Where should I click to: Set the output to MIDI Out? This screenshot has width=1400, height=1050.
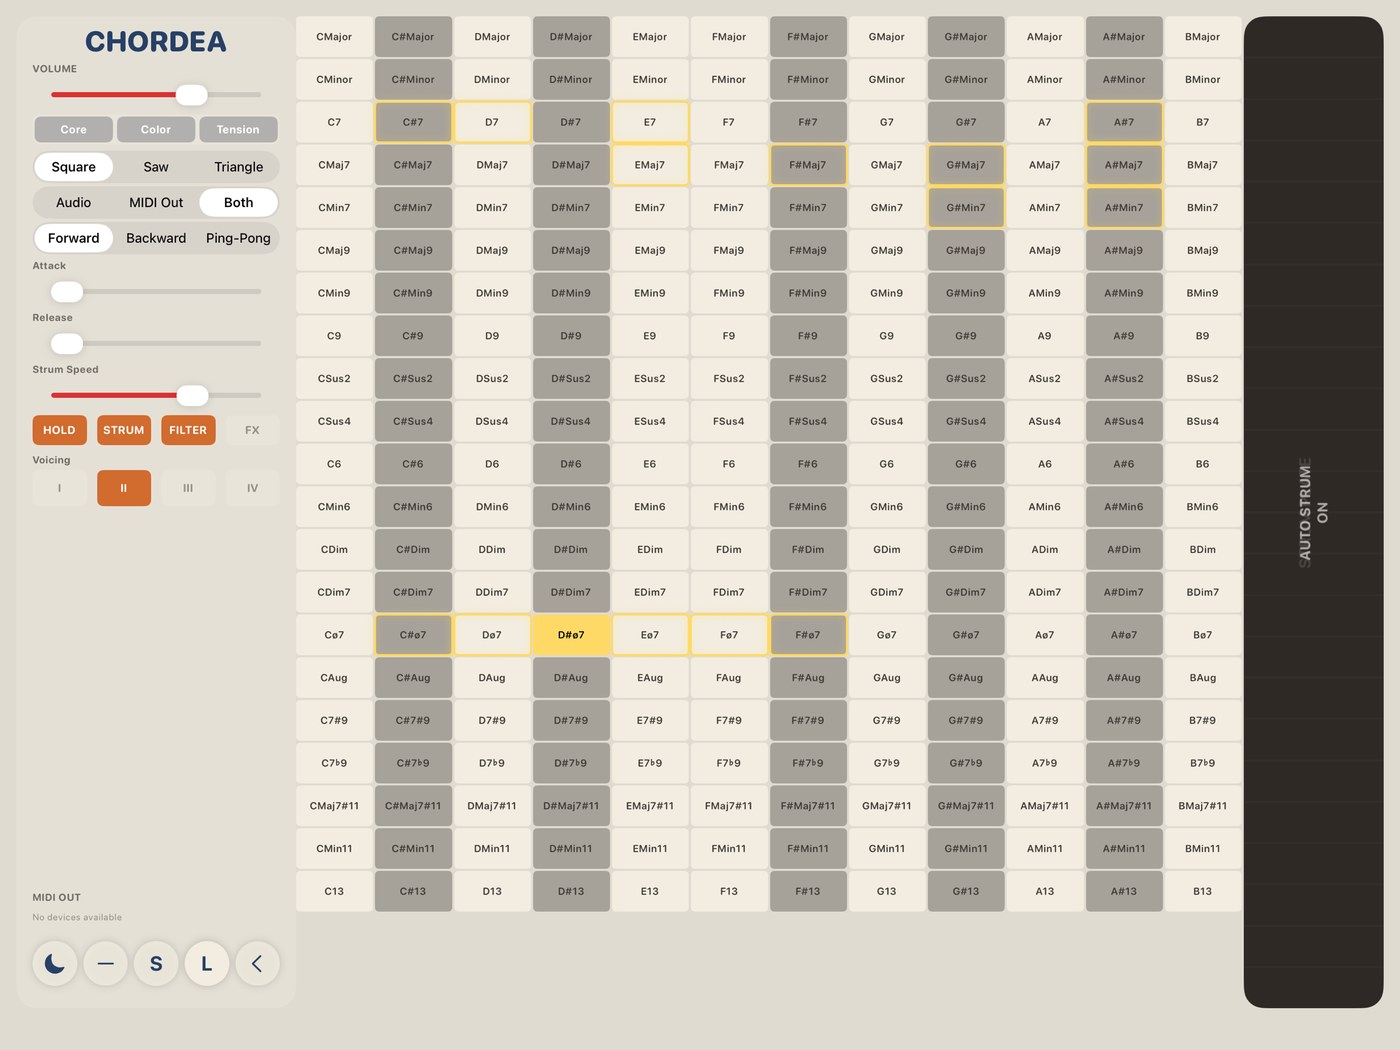[156, 203]
